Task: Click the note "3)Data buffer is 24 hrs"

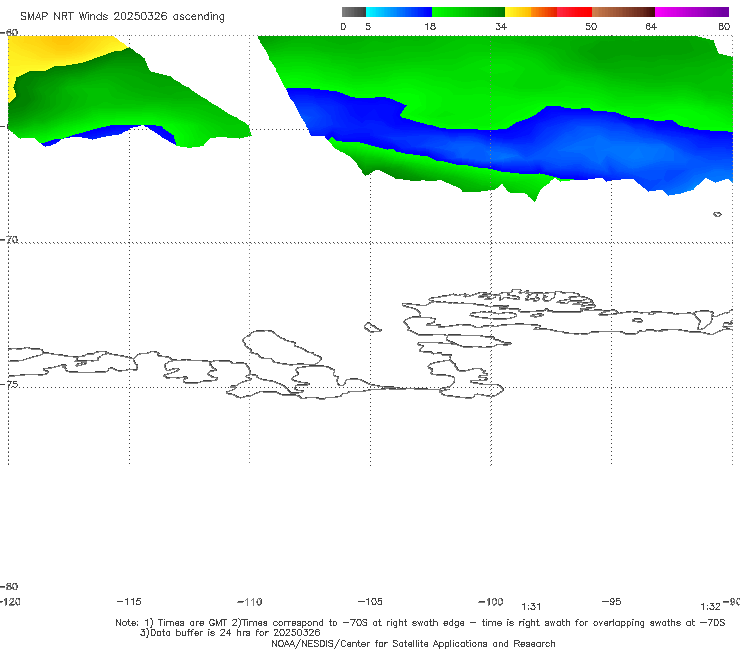Action: [230, 633]
